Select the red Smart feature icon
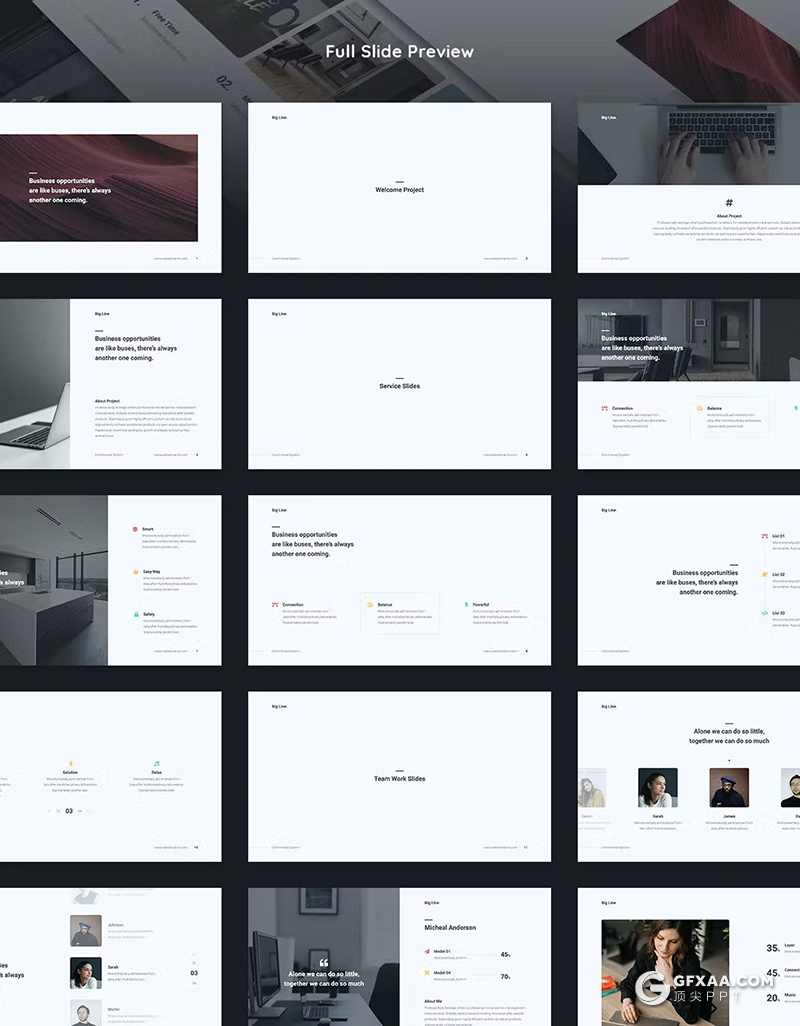 tap(135, 529)
